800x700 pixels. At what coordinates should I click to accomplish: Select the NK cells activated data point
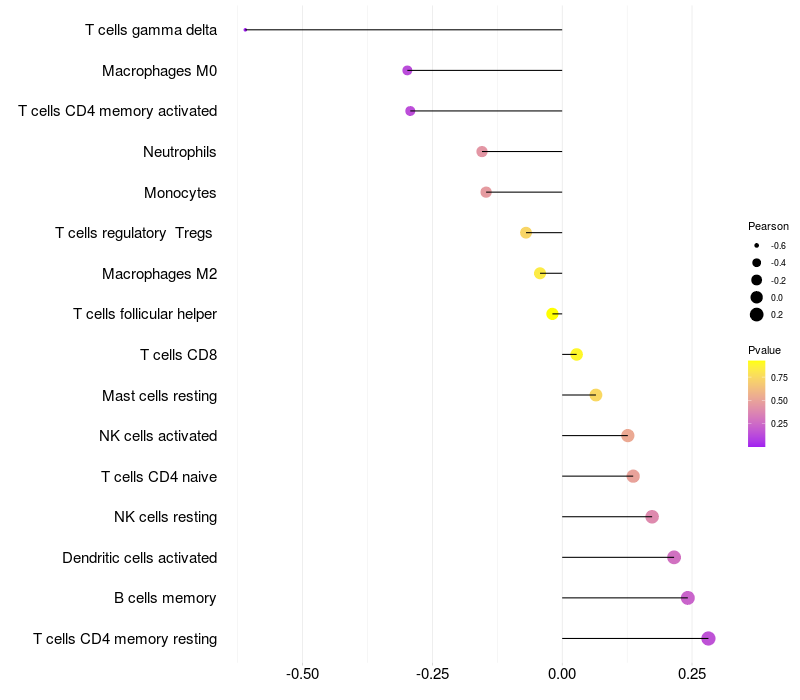pyautogui.click(x=628, y=436)
